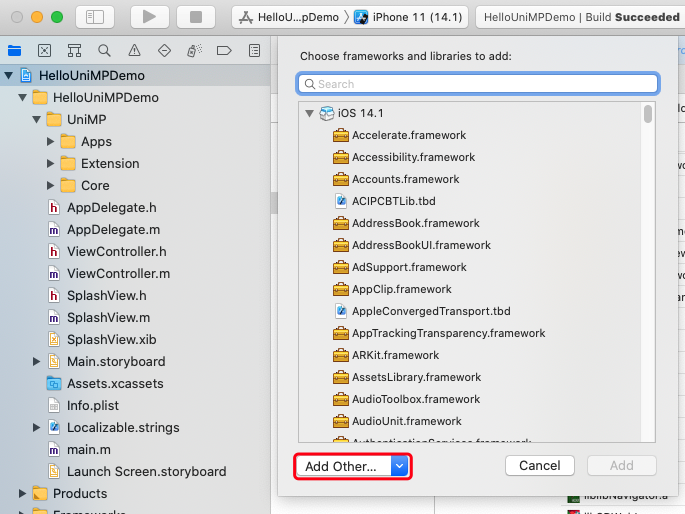Open Info.plist file
Image resolution: width=685 pixels, height=514 pixels.
click(x=83, y=406)
